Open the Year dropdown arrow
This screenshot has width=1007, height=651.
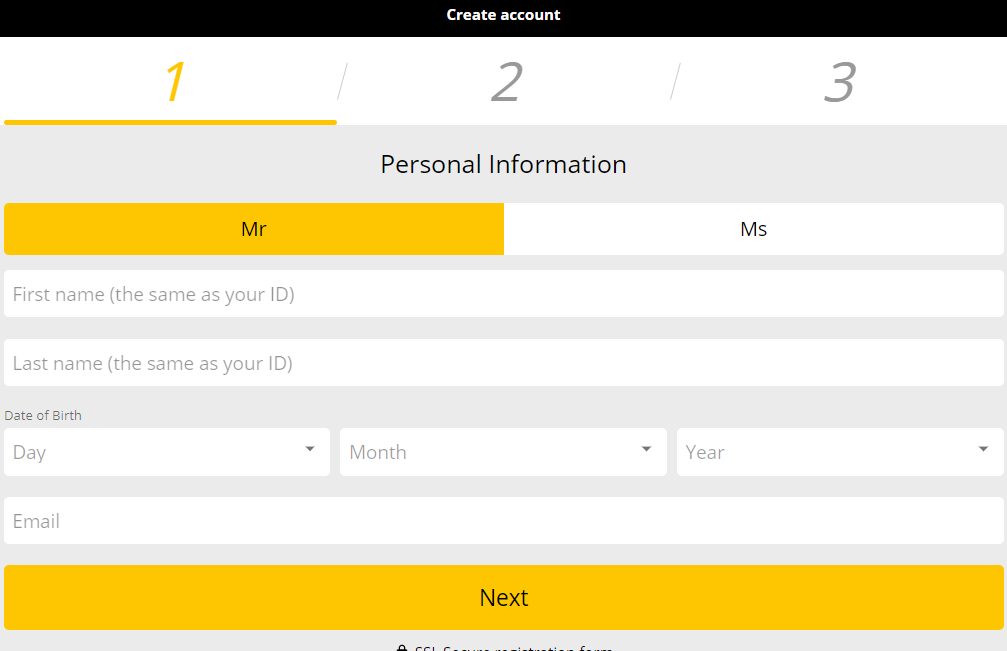coord(983,449)
